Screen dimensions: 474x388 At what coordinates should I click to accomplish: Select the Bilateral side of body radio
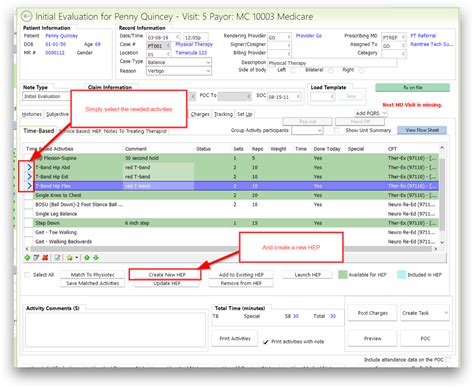[x=331, y=70]
